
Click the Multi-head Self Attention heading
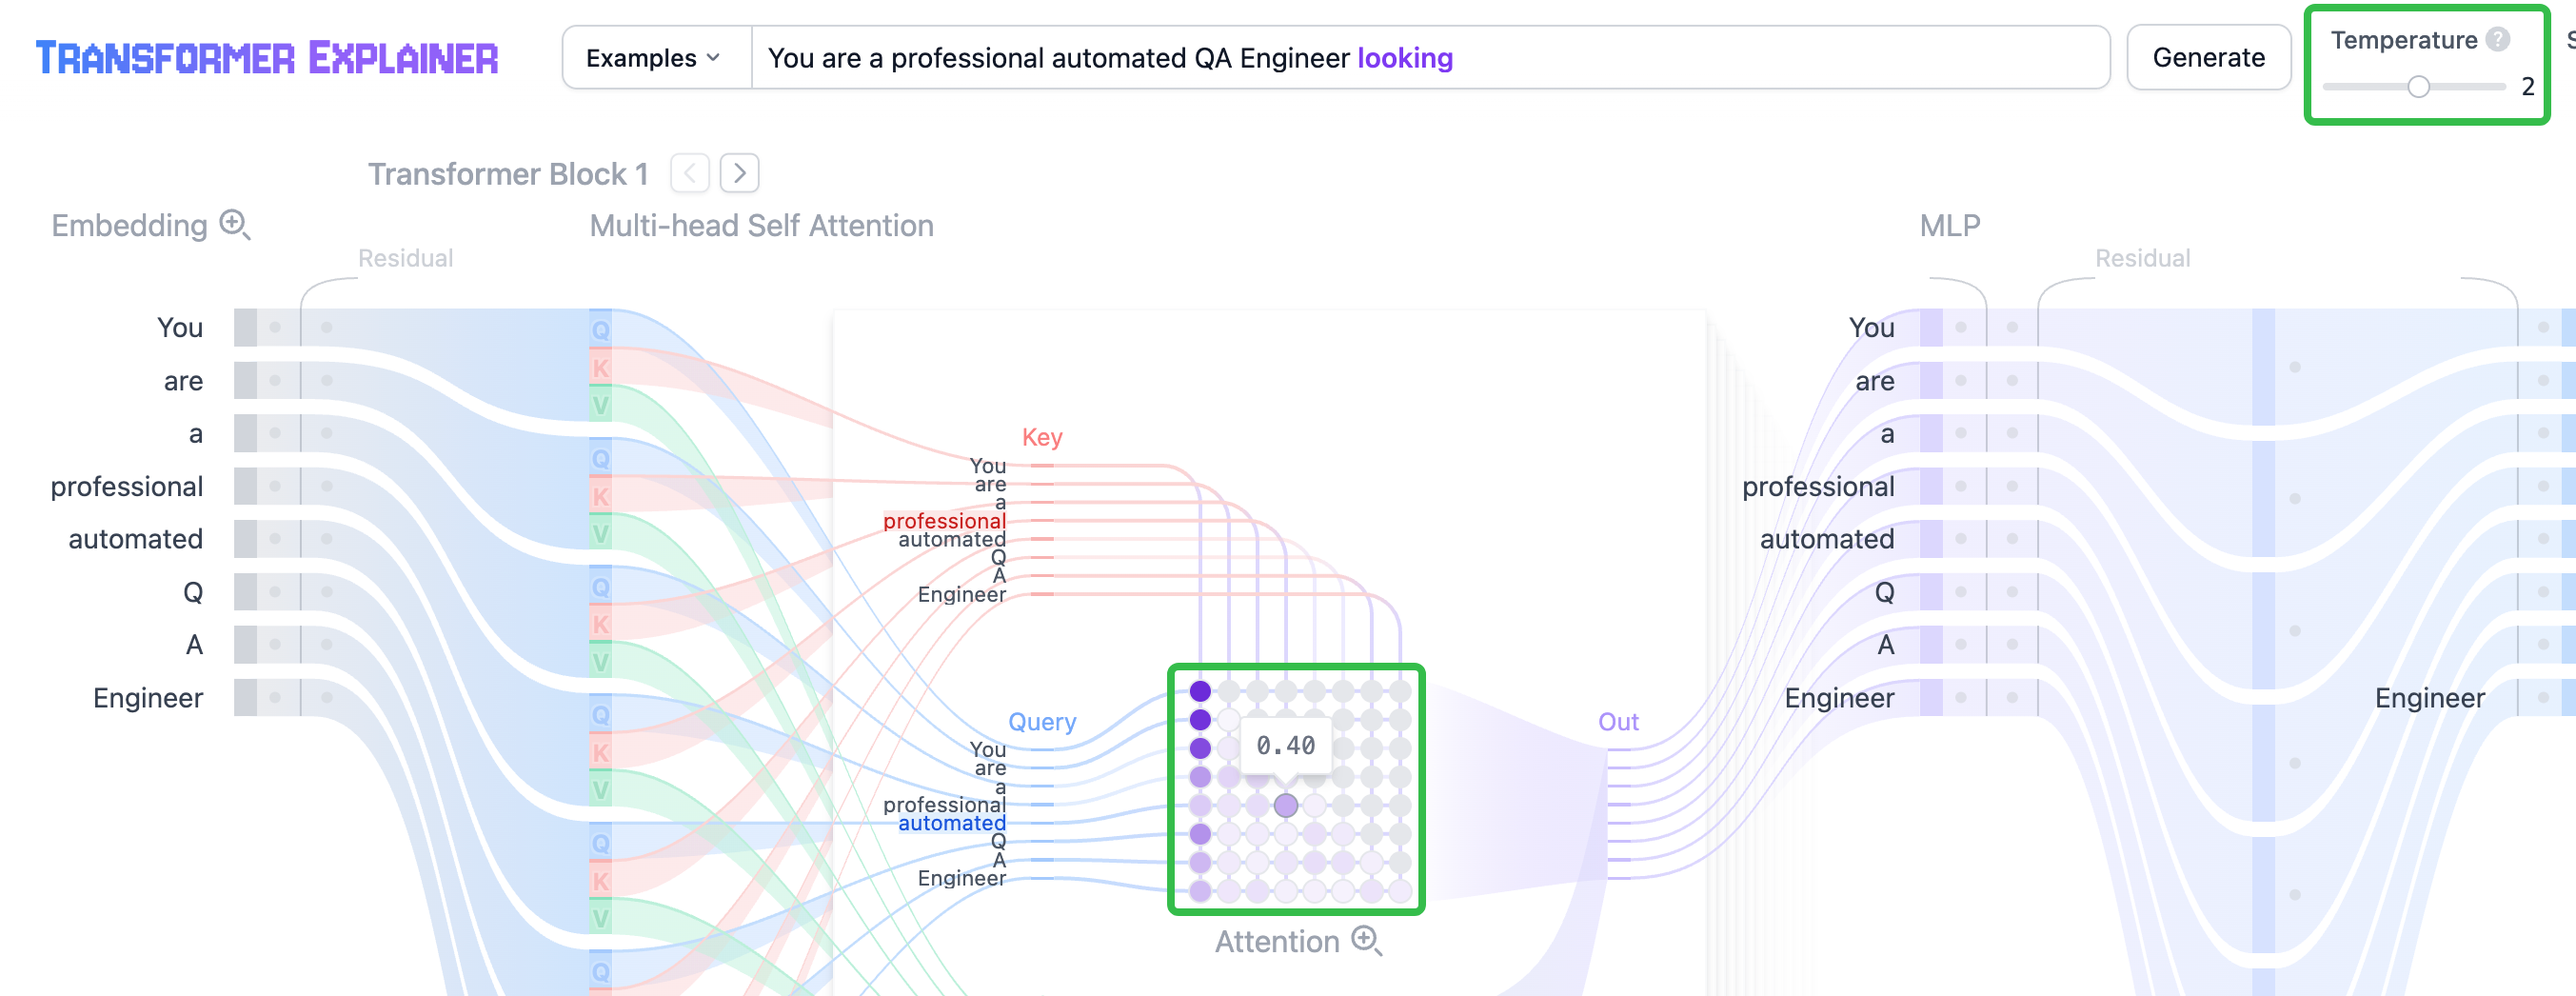click(x=761, y=226)
